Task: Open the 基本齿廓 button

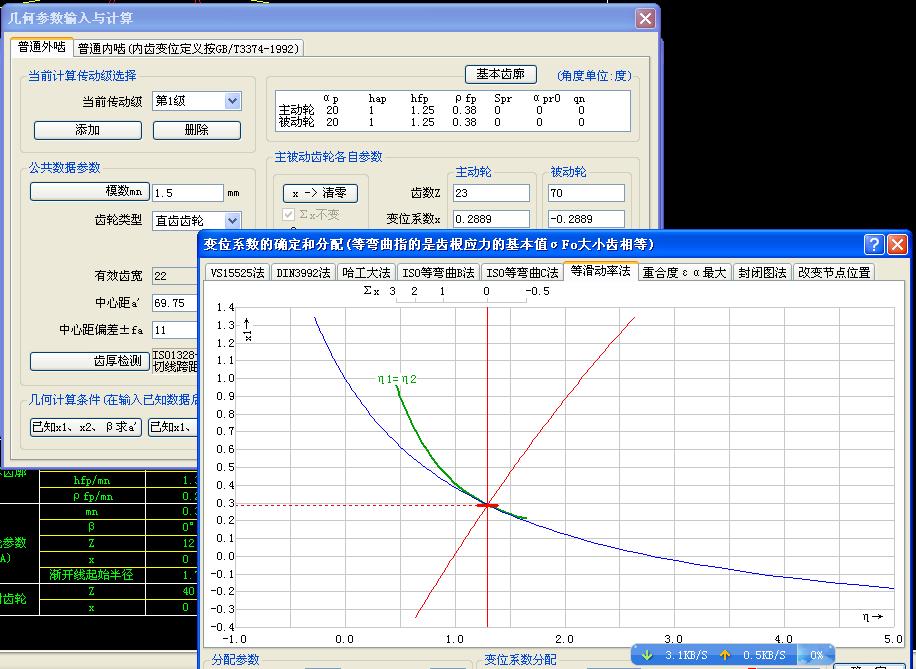Action: (501, 74)
